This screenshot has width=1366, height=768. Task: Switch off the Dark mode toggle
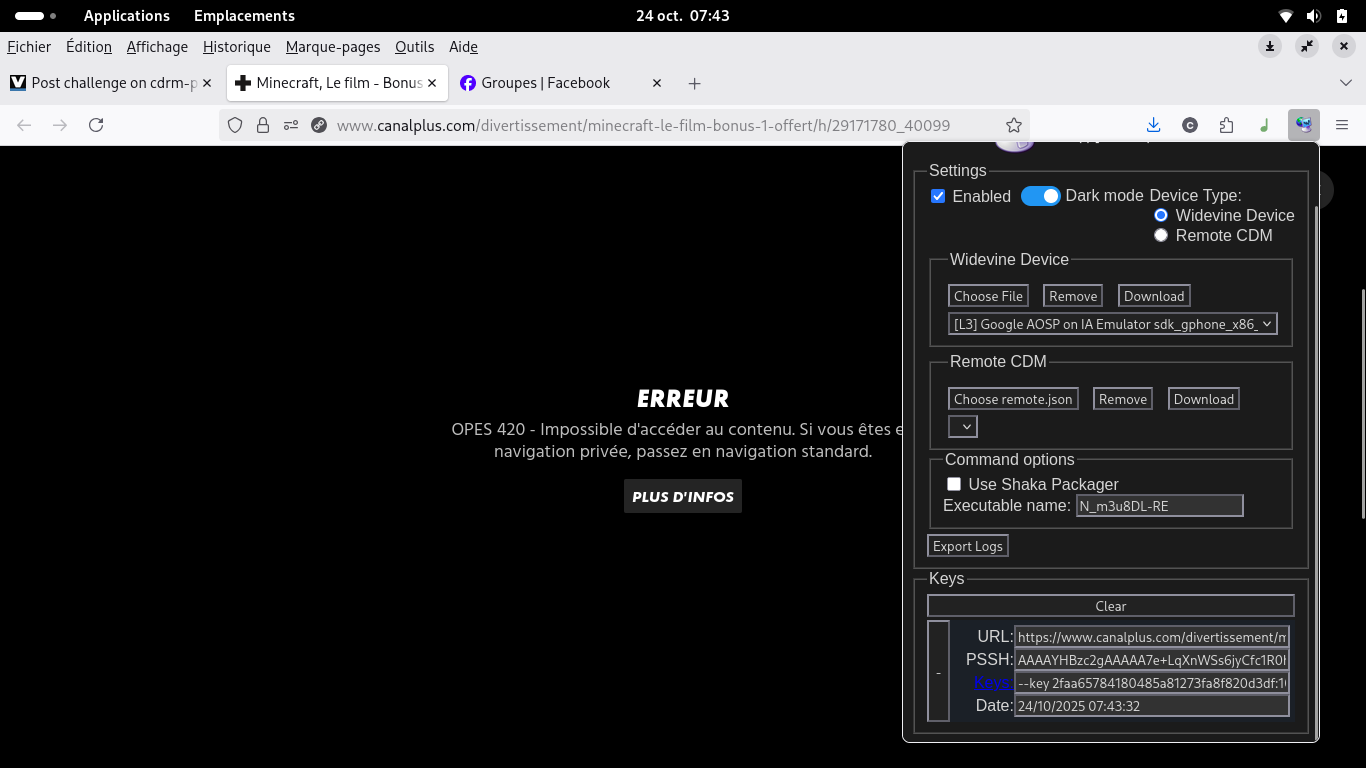click(x=1041, y=196)
